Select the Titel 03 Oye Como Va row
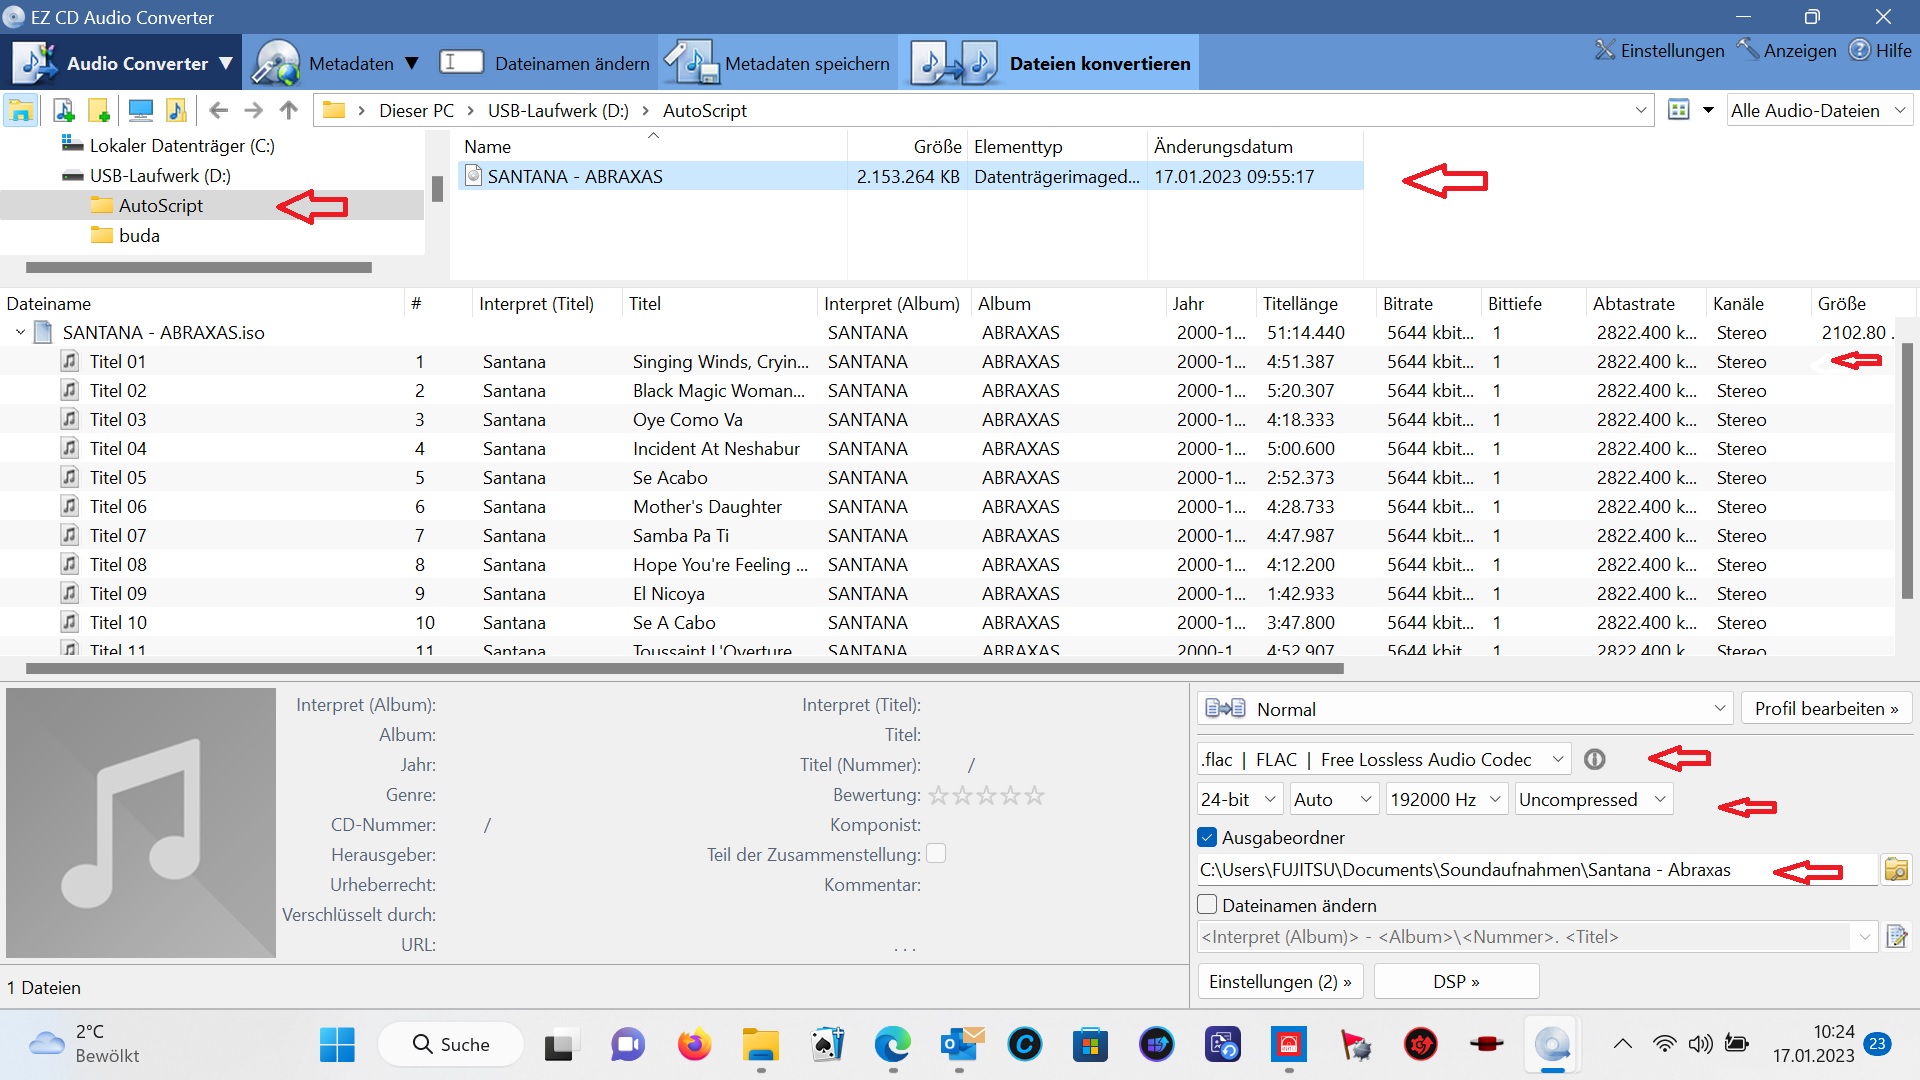 pos(947,419)
